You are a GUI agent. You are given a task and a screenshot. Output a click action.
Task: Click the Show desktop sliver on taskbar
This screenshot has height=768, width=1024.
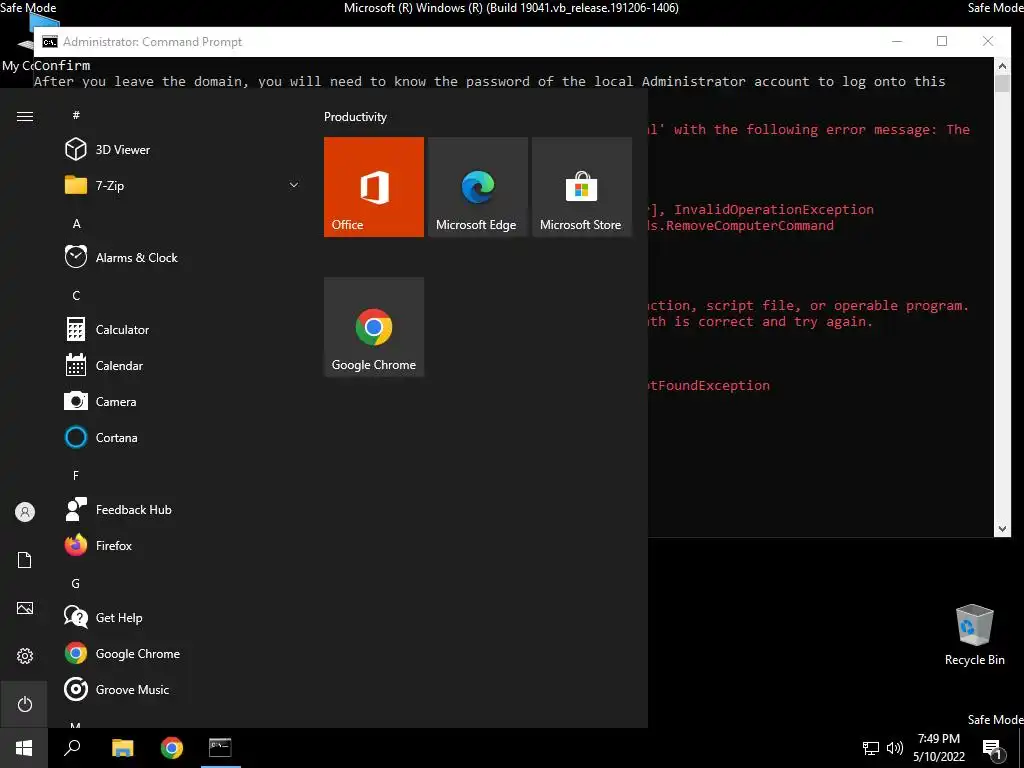pyautogui.click(x=1021, y=748)
